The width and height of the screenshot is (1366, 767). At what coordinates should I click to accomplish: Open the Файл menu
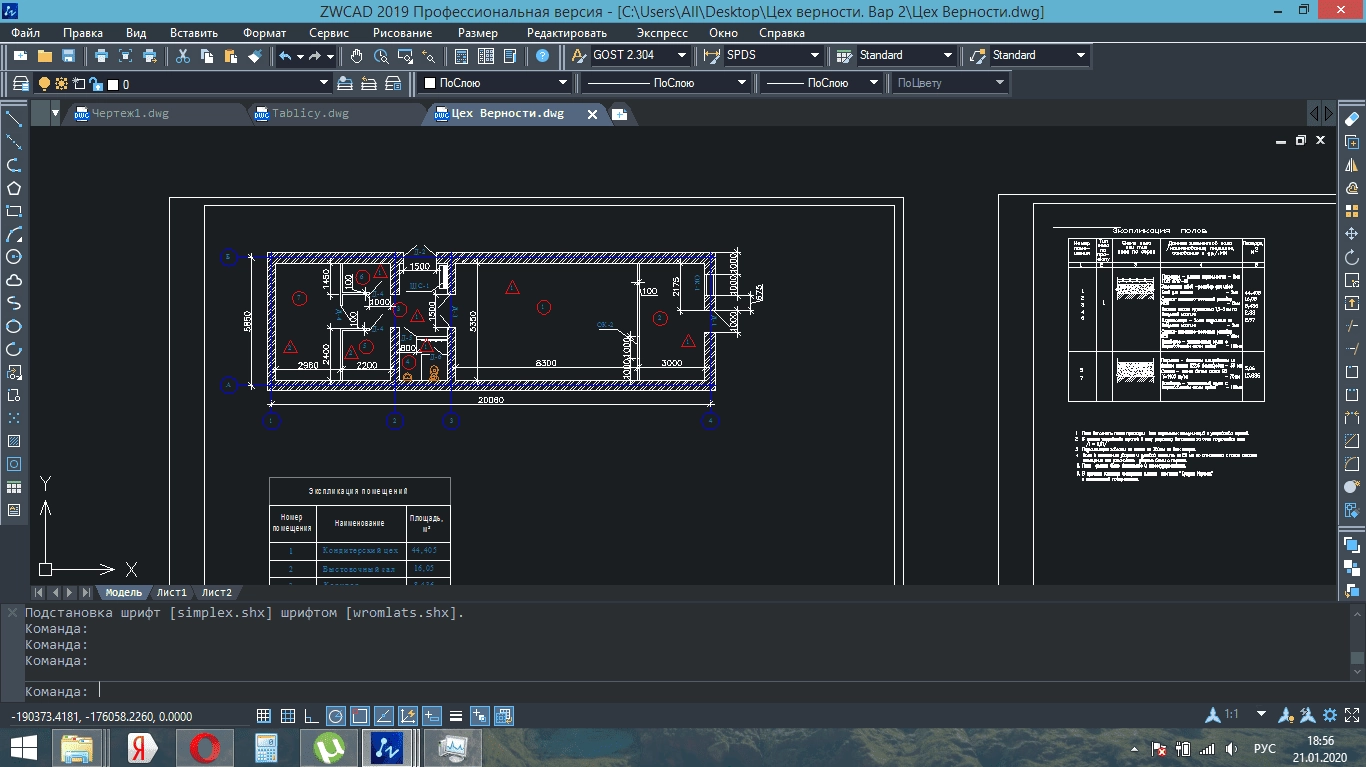[x=26, y=33]
